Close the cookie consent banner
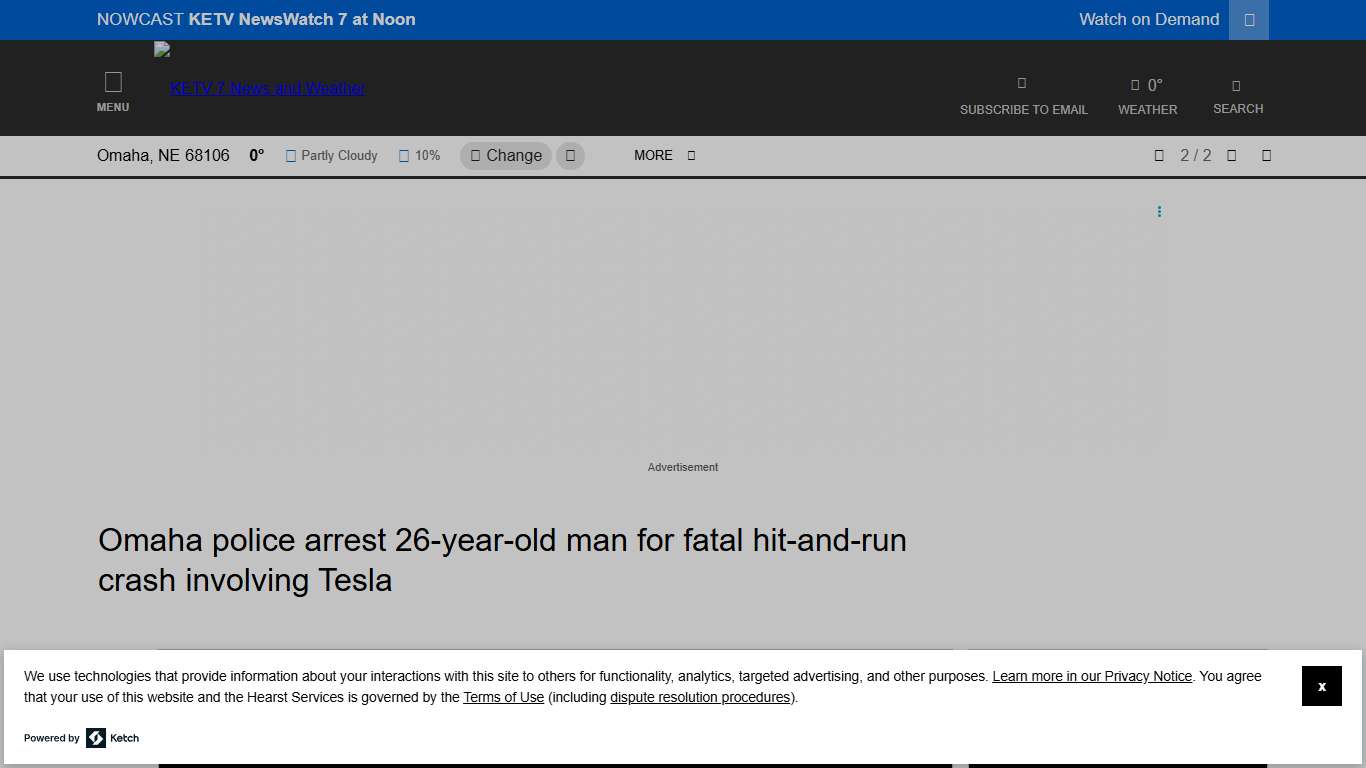The width and height of the screenshot is (1366, 768). click(x=1322, y=686)
